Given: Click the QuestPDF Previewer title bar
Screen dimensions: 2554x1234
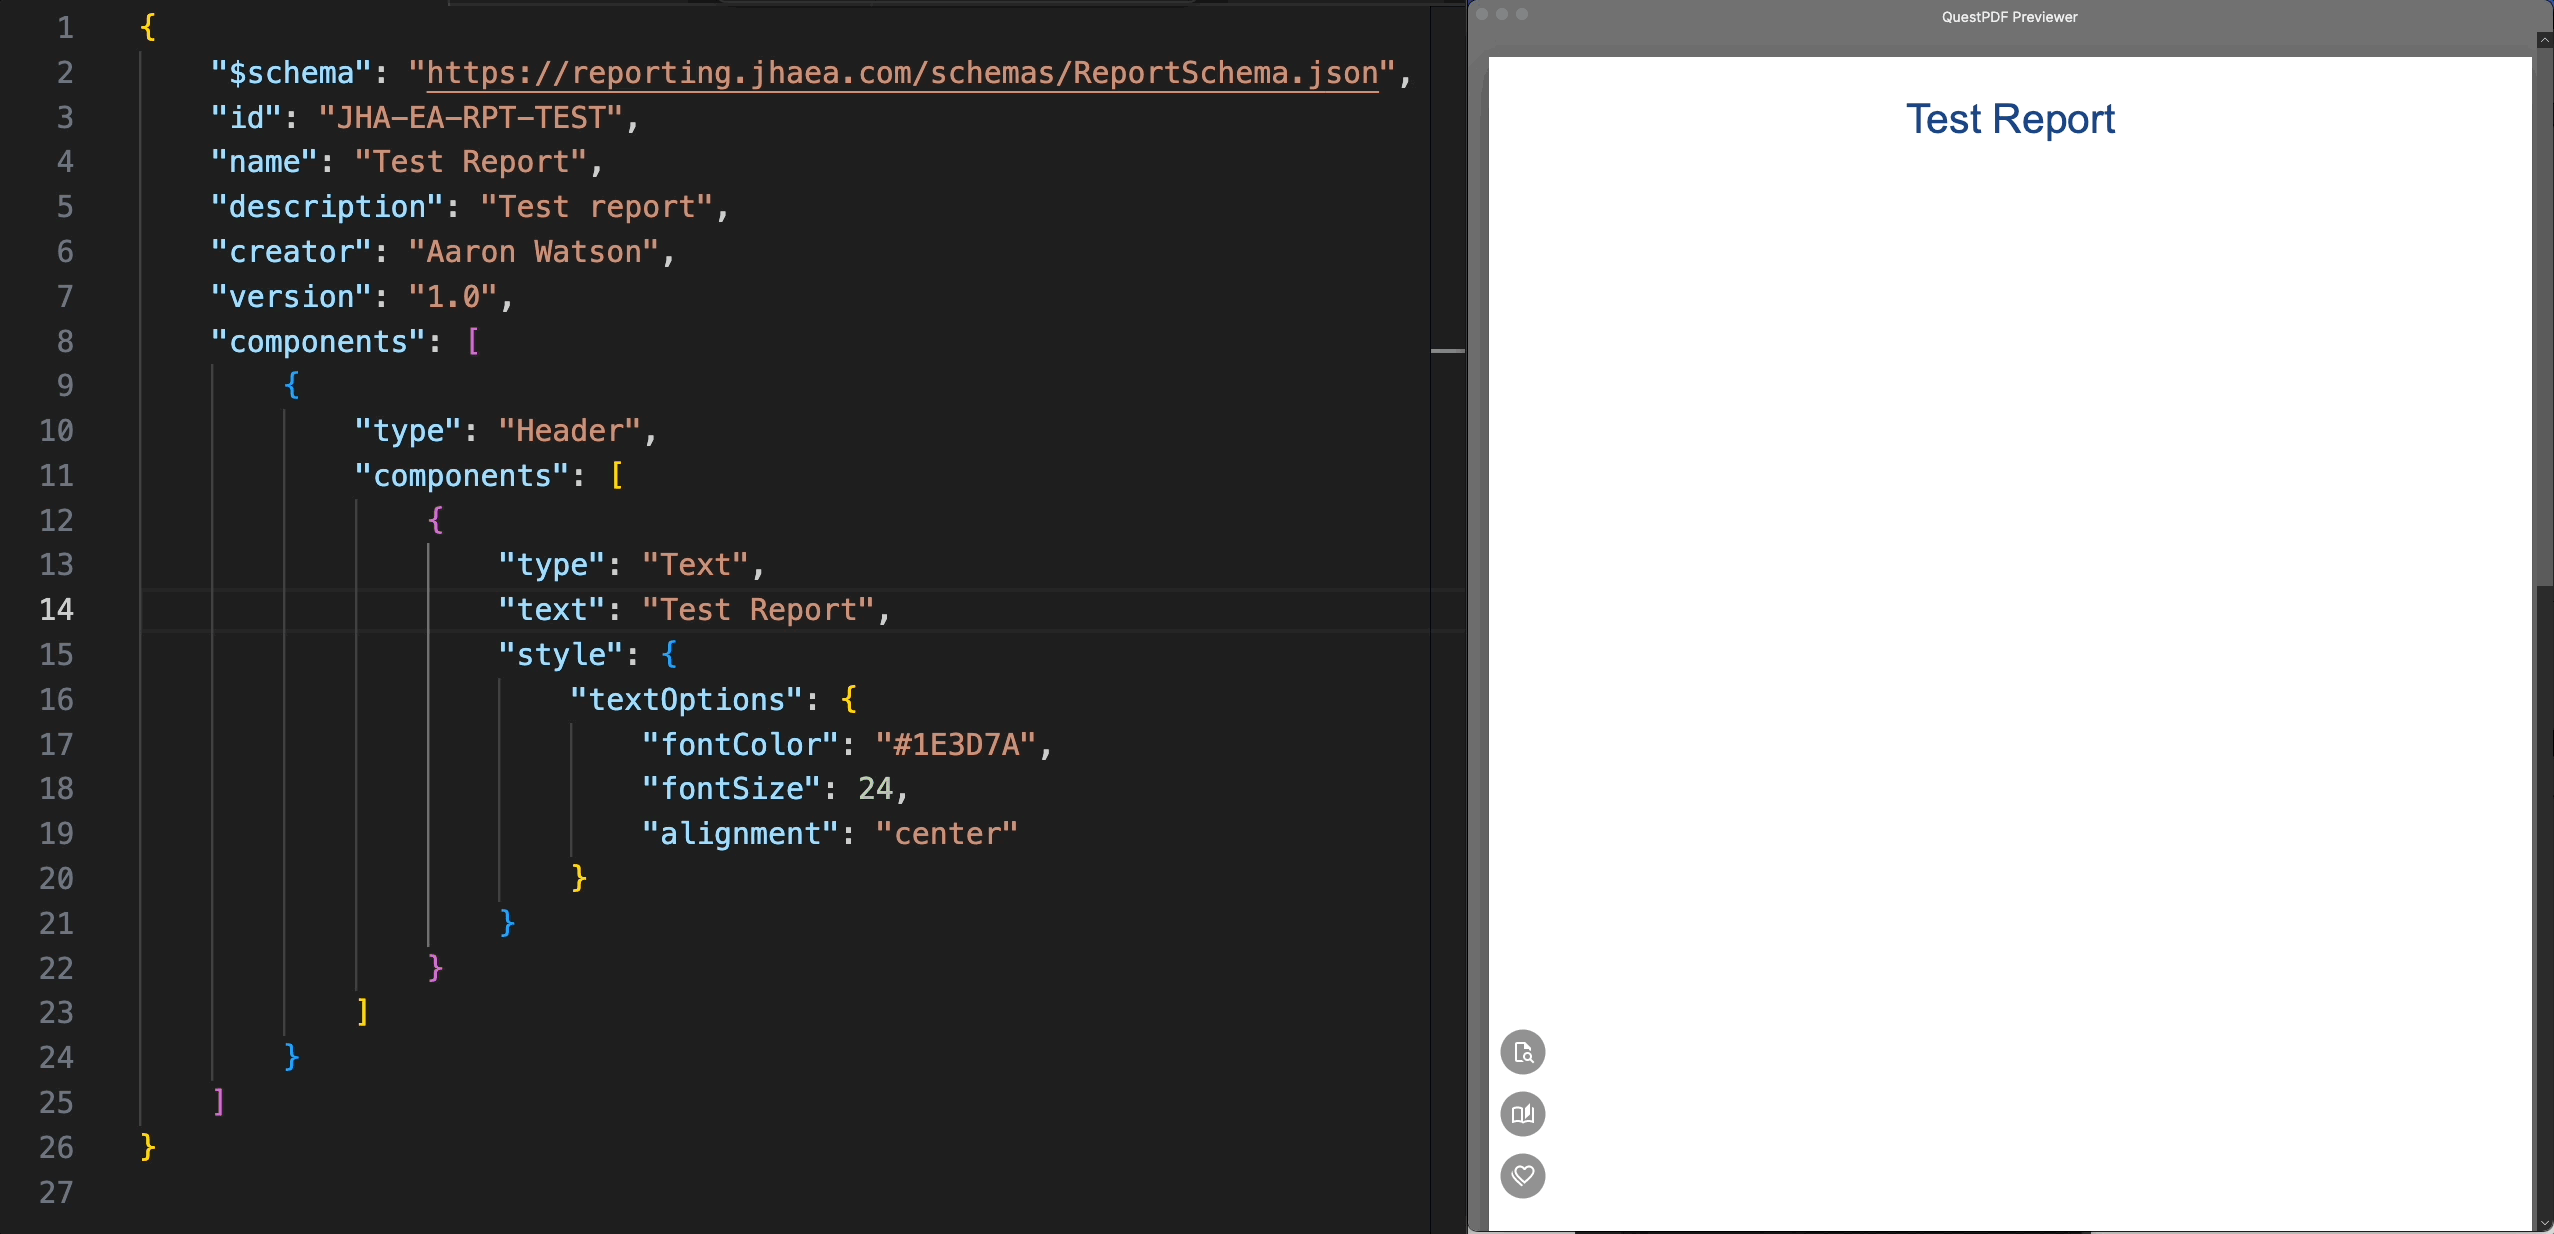Looking at the screenshot, I should tap(2009, 17).
